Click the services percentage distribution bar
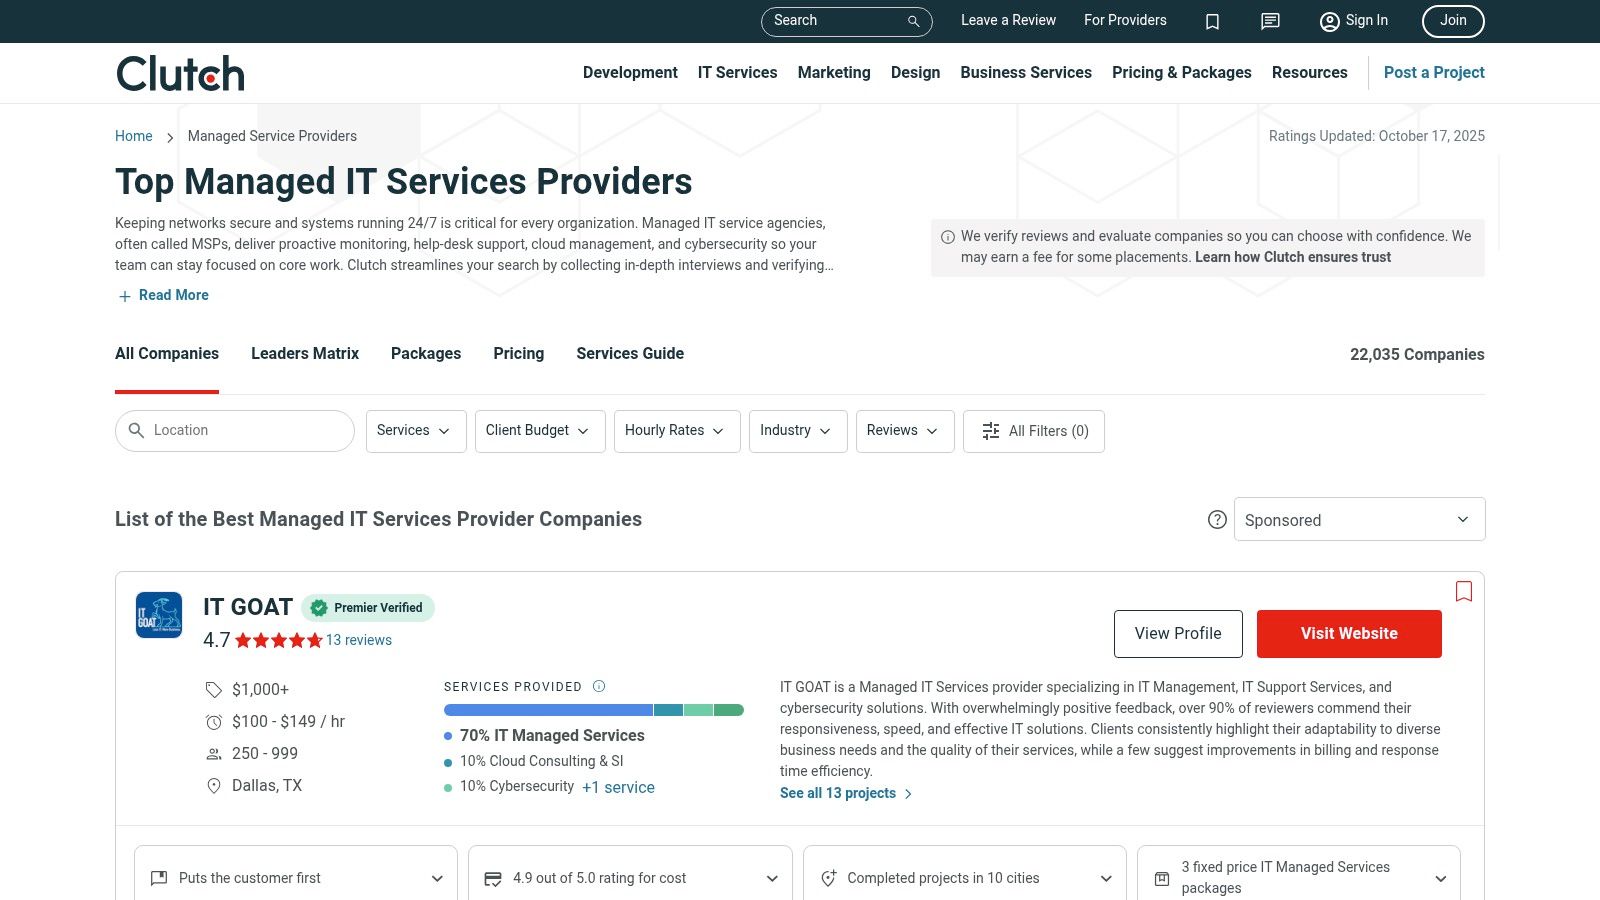This screenshot has height=900, width=1600. point(593,710)
